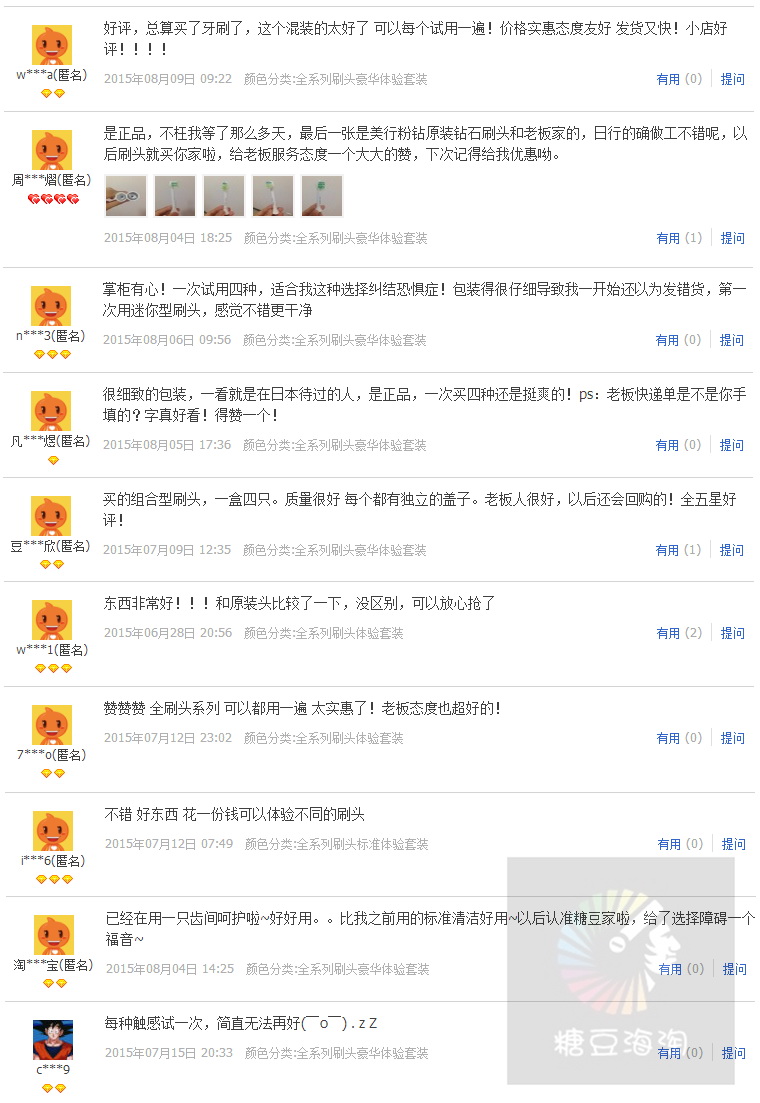
Task: Click yellow diamond badges under w***1
Action: pos(53,668)
